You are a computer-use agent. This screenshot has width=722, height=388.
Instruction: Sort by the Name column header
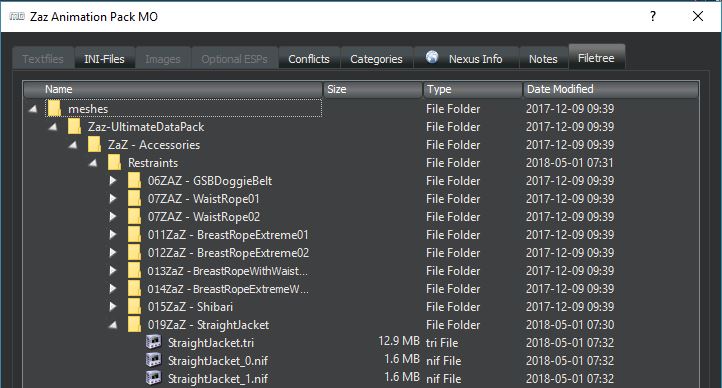174,89
